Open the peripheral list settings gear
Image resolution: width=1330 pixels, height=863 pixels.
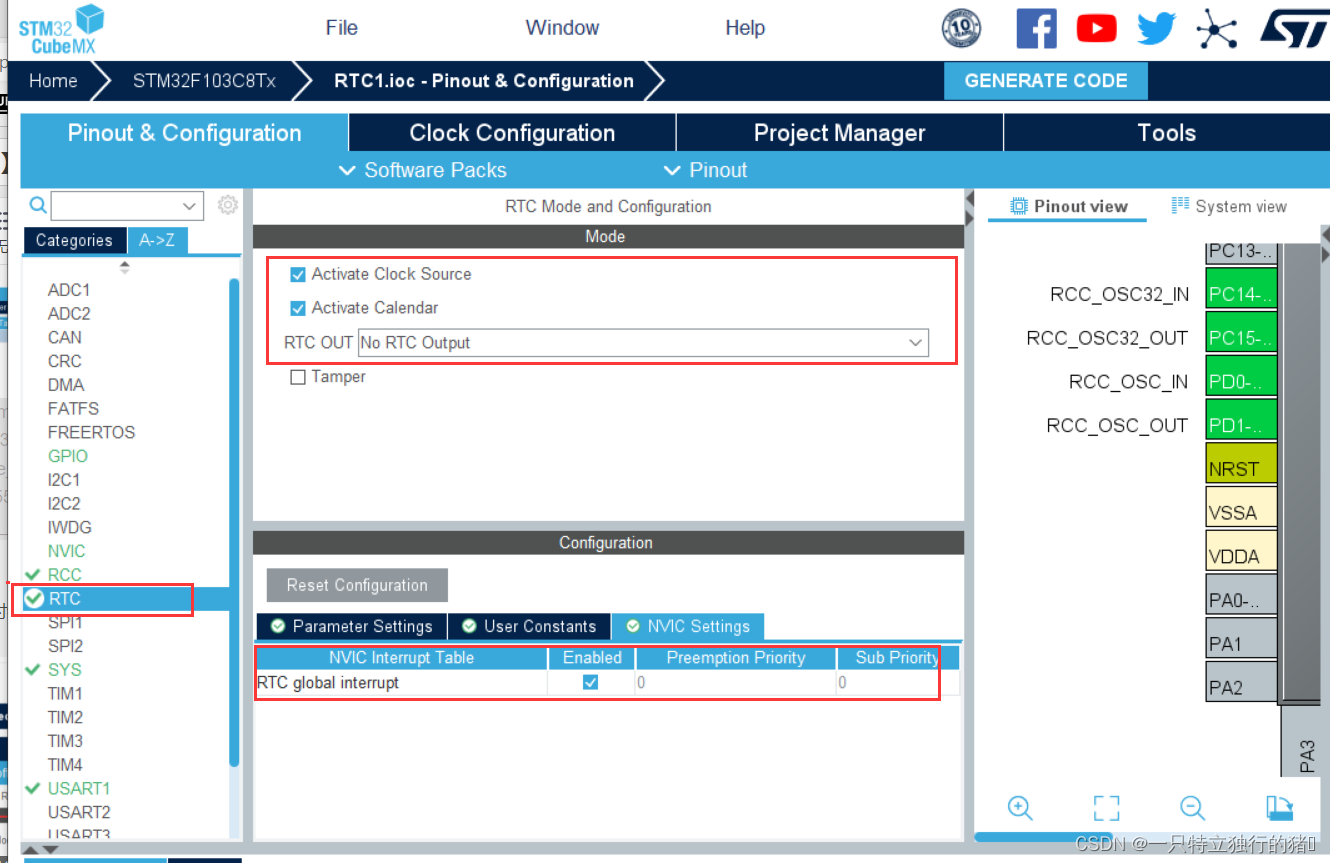pos(228,205)
